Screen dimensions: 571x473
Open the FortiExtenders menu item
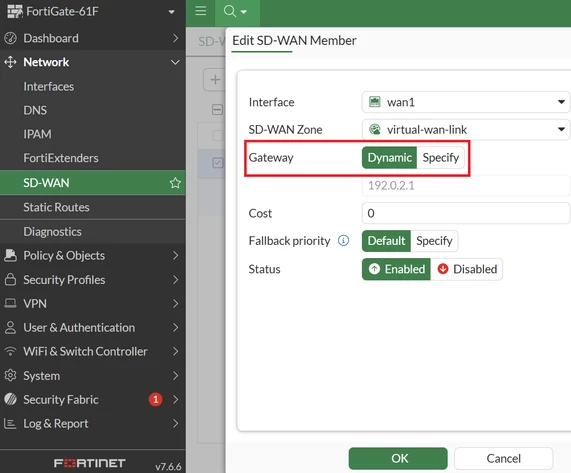click(92, 158)
